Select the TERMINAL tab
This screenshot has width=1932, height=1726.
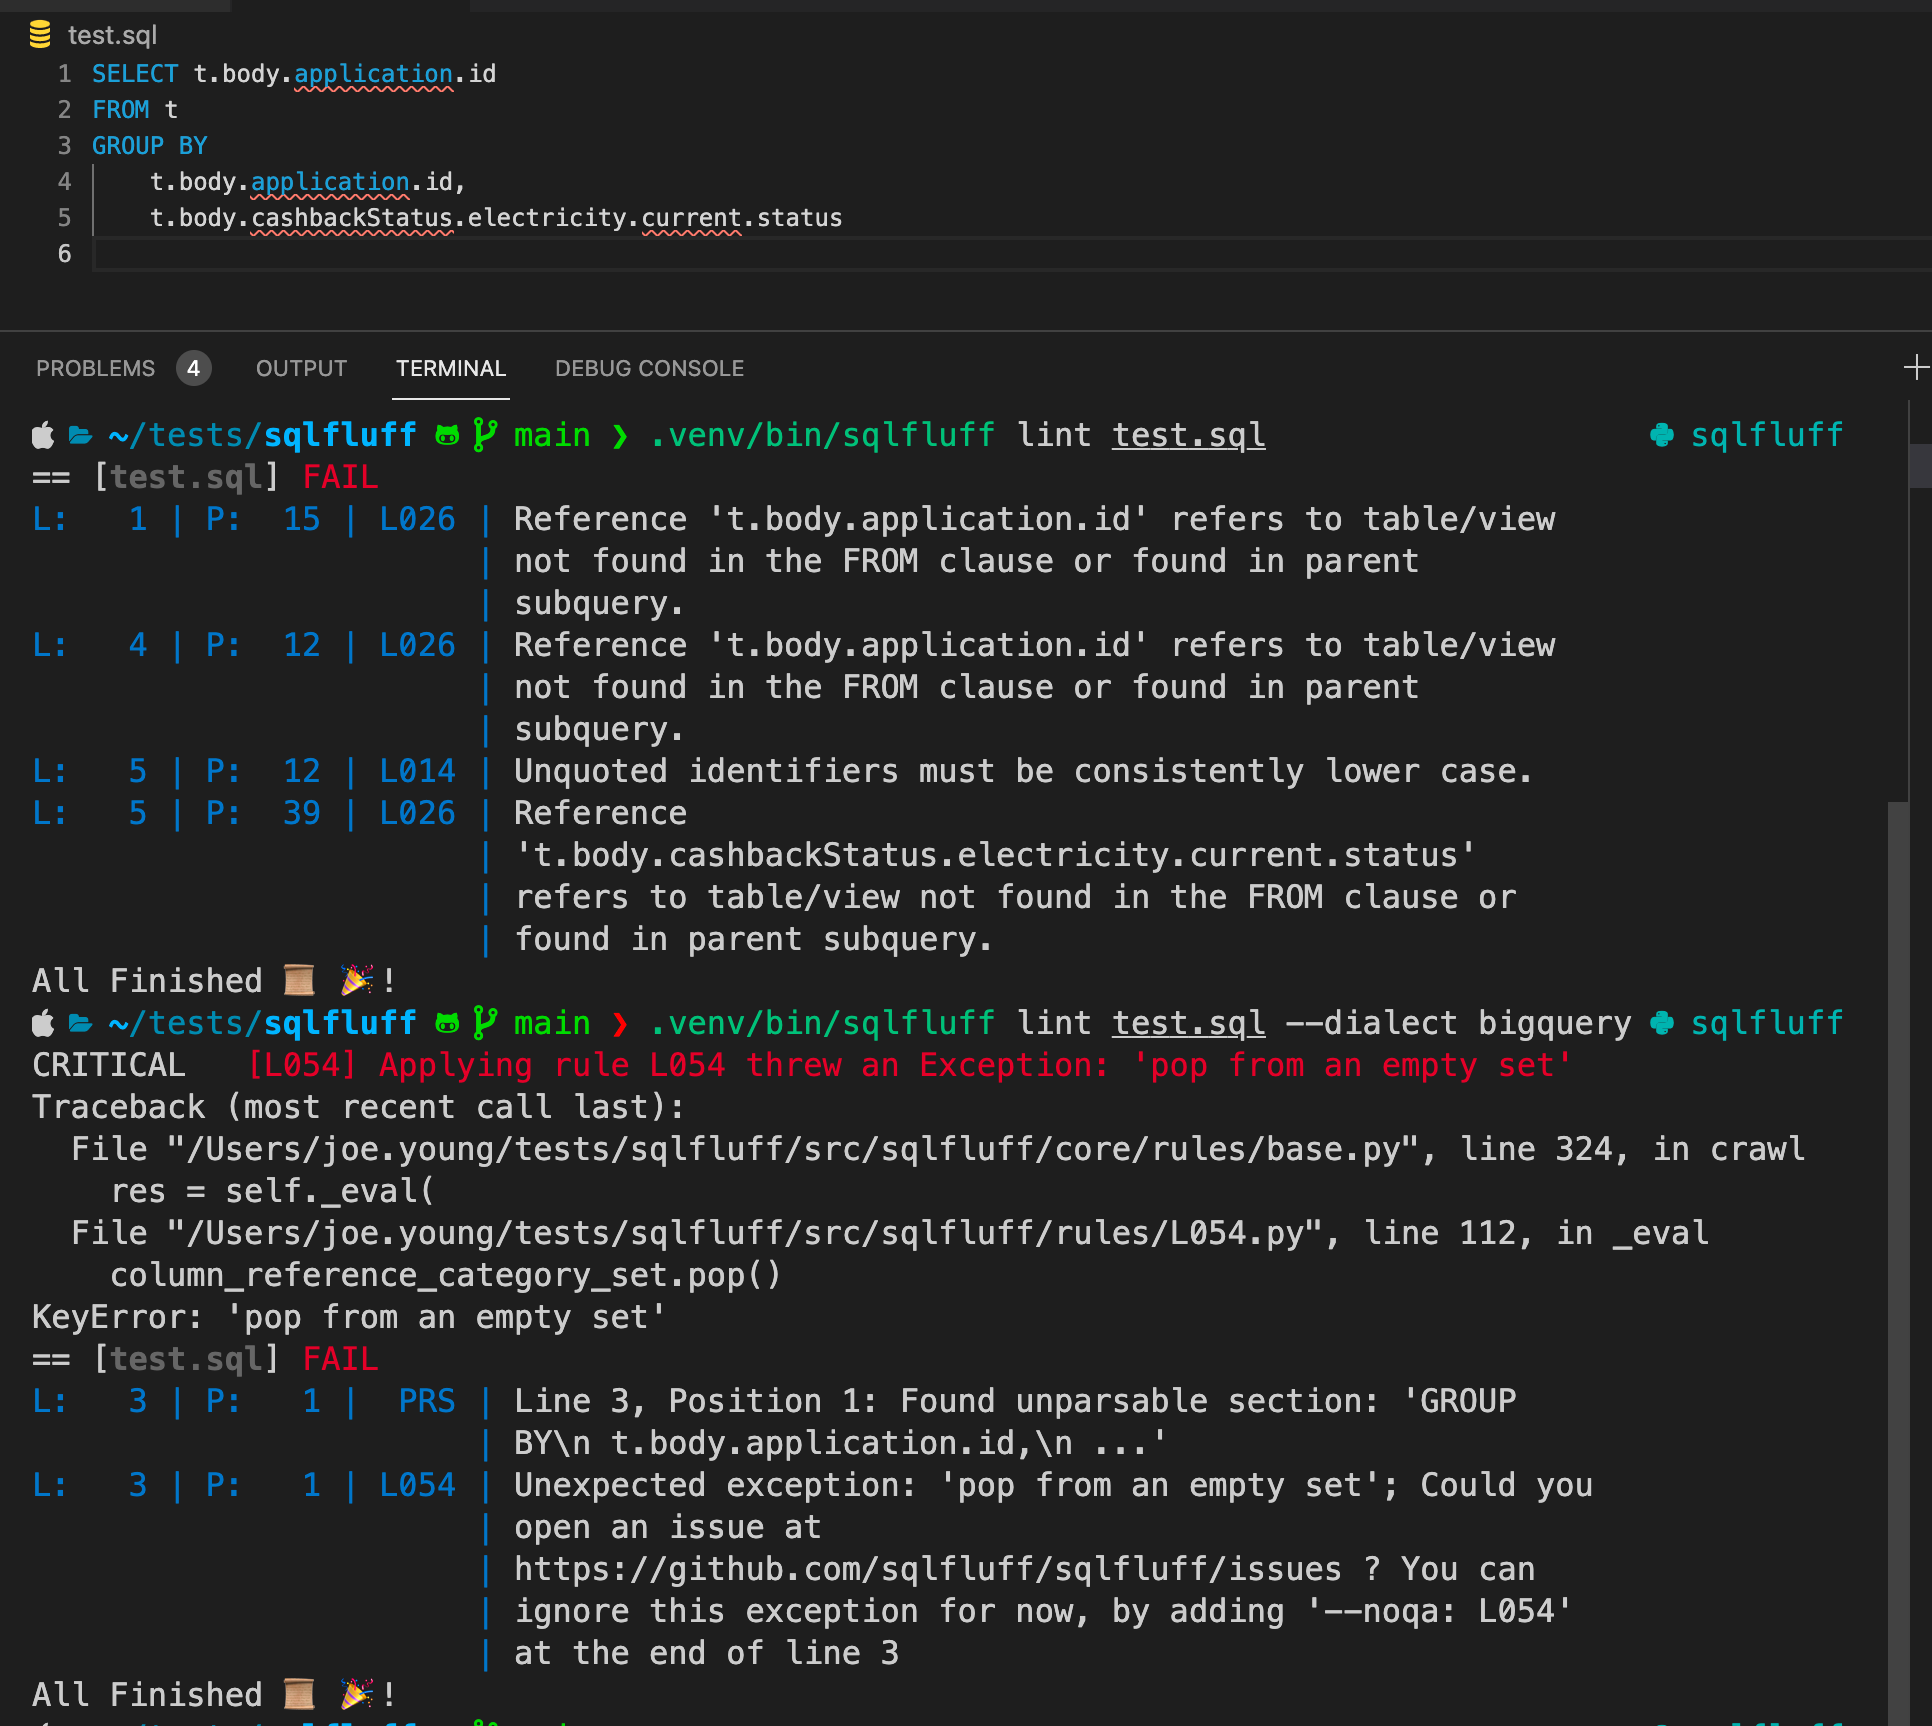(x=450, y=368)
